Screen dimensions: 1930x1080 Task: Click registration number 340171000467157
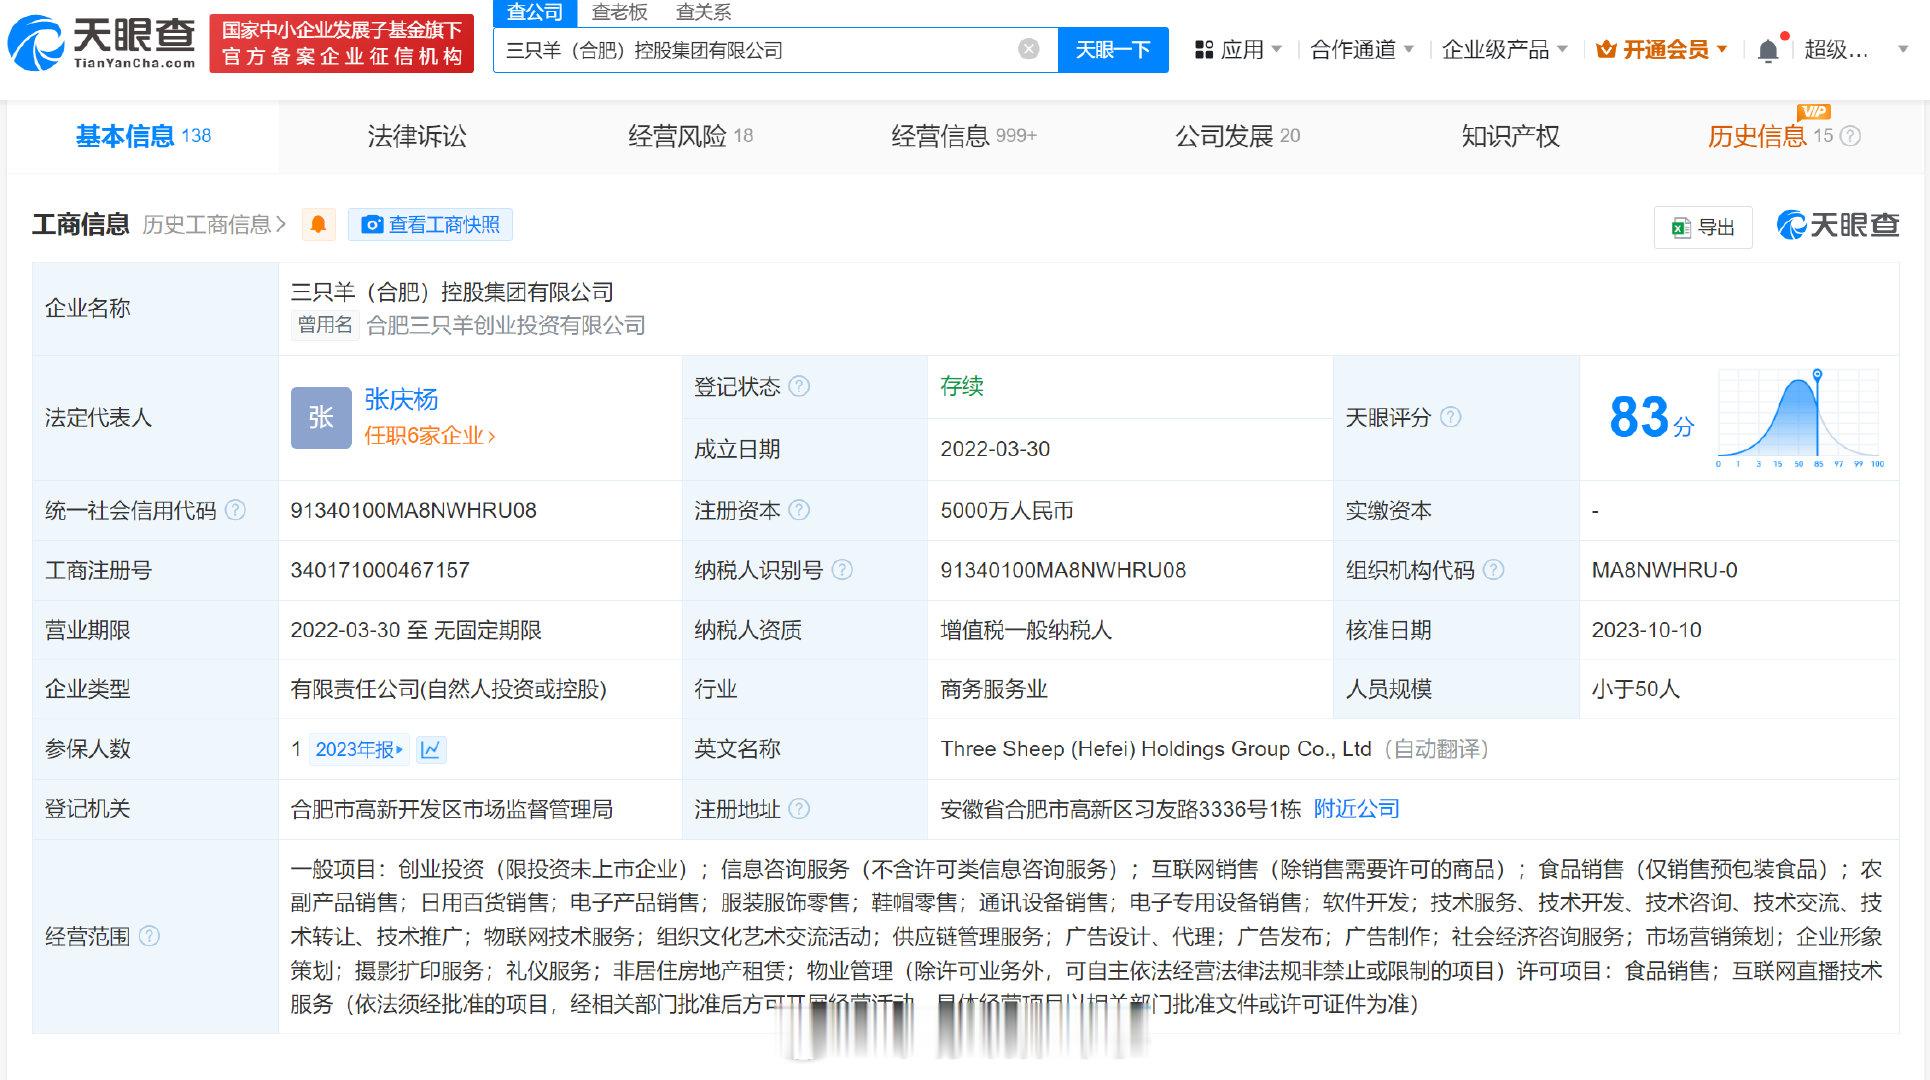(x=380, y=570)
